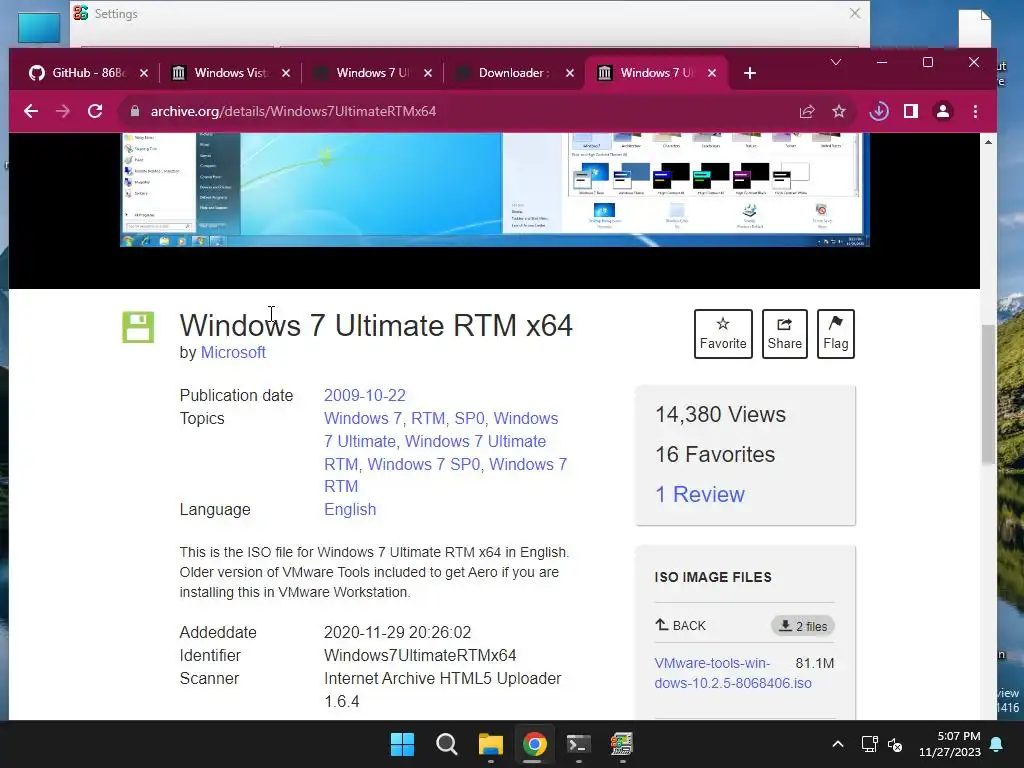
Task: Open taskbar Search
Action: click(447, 744)
